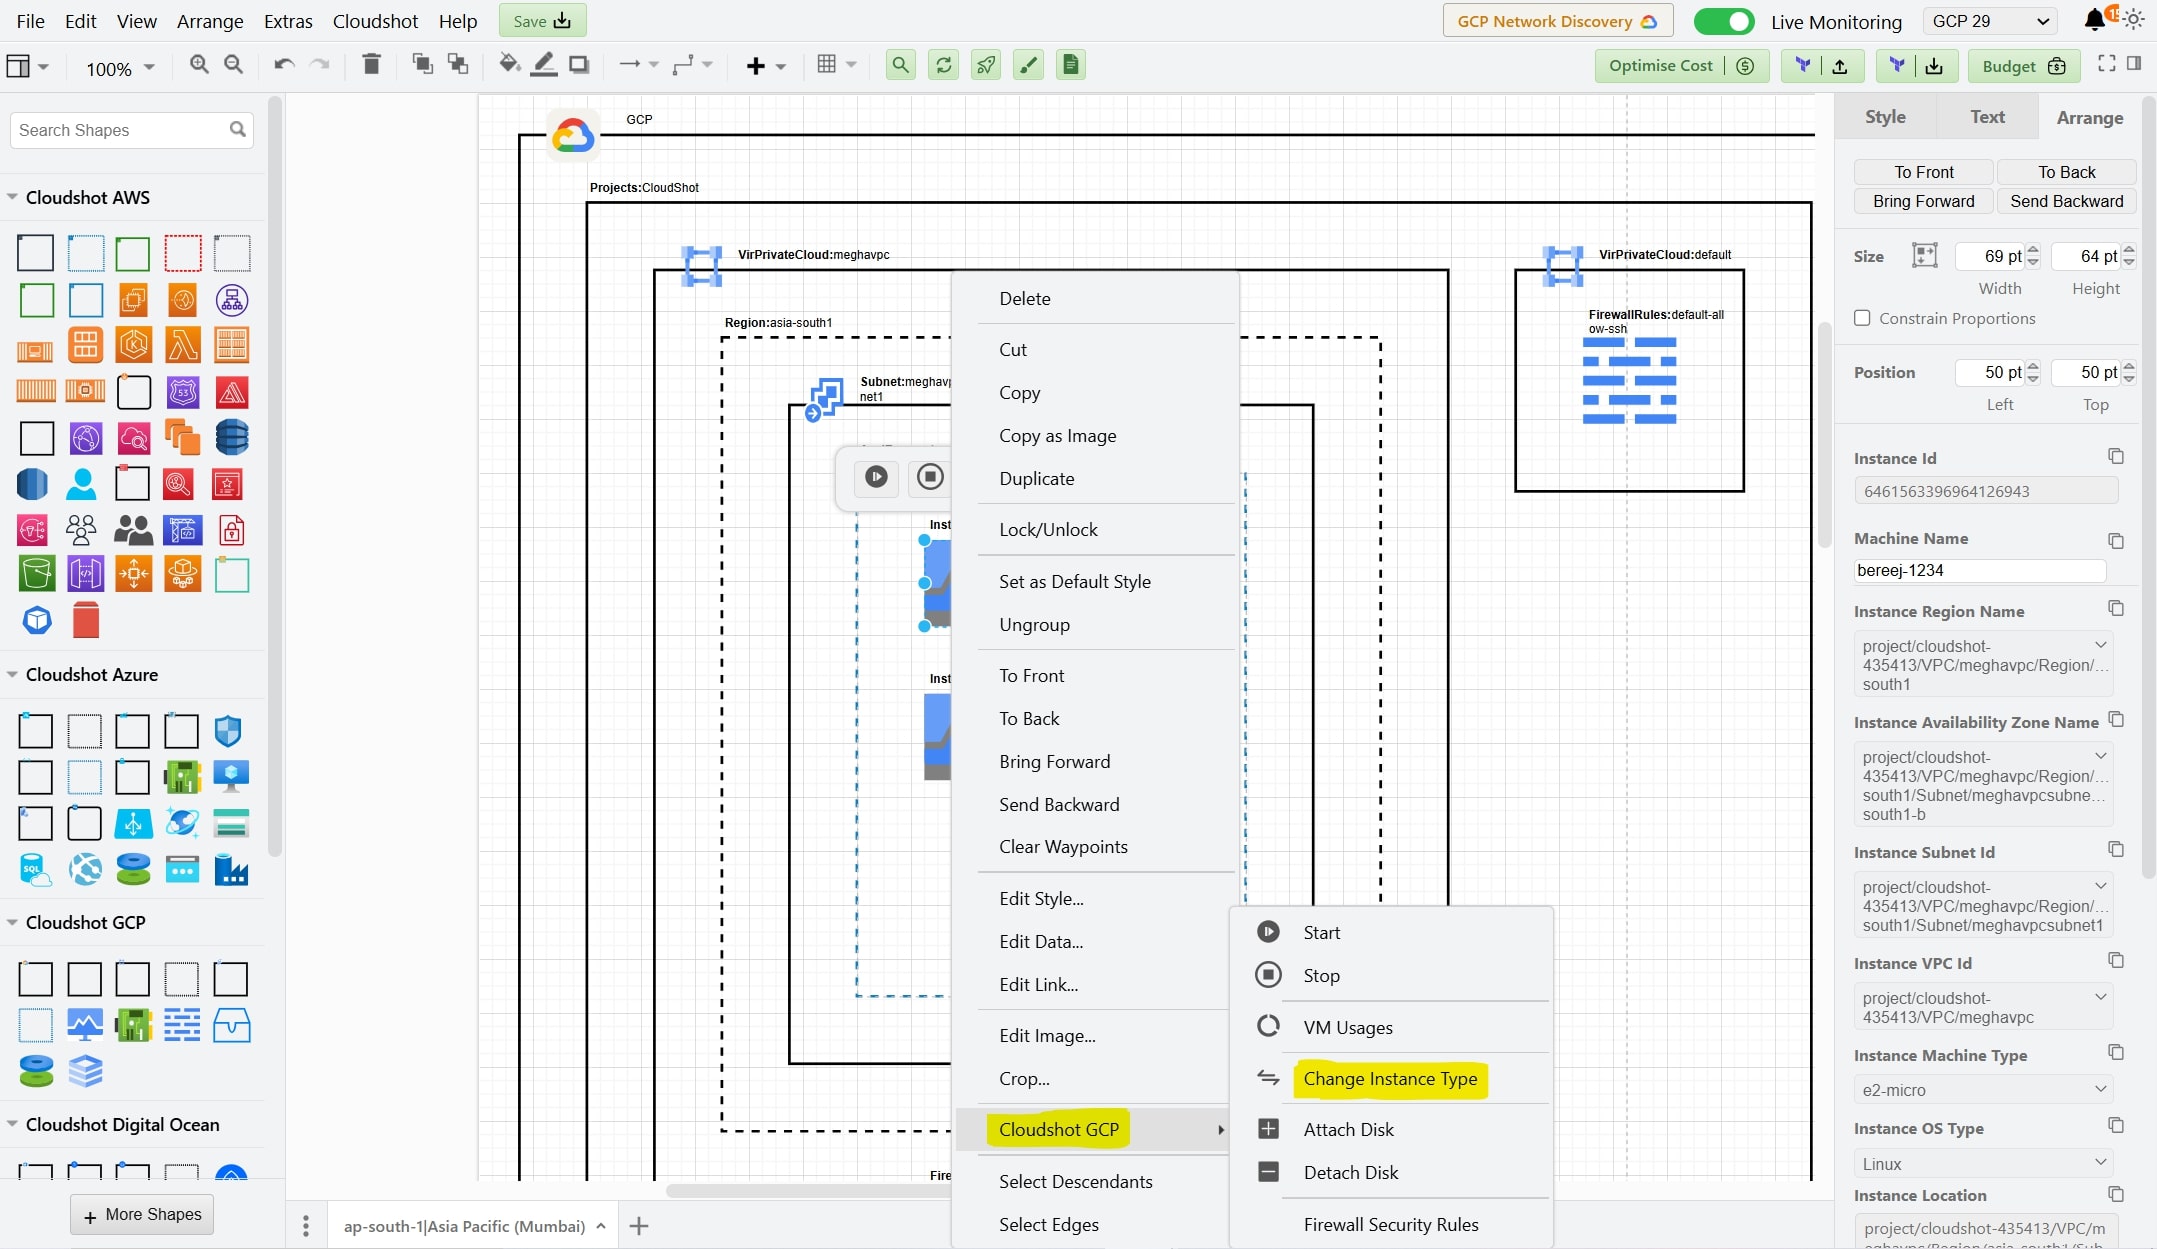Click the fill color bucket icon

509,65
